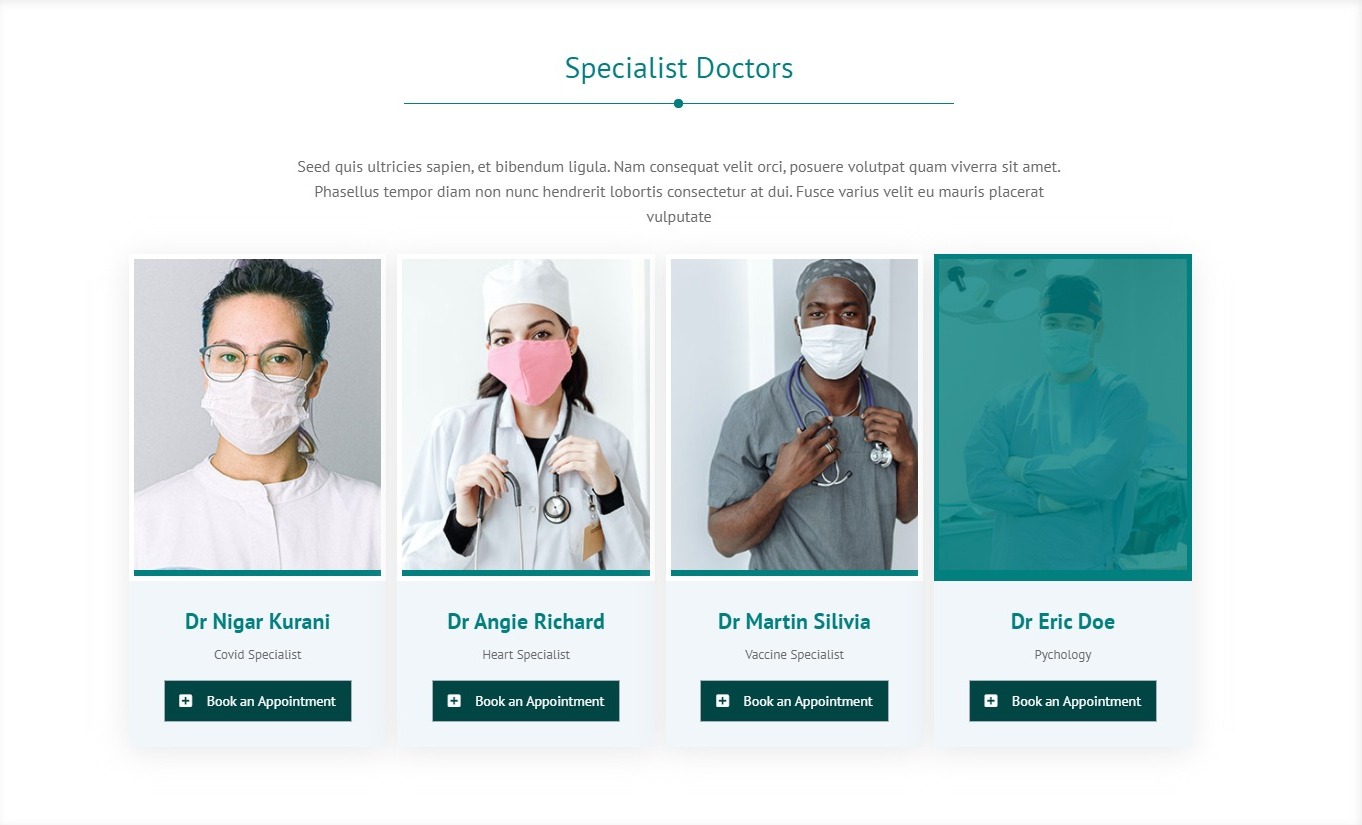Screen dimensions: 1362x825
Task: Click plus icon on Angie Richard's appointment button
Action: pyautogui.click(x=454, y=701)
